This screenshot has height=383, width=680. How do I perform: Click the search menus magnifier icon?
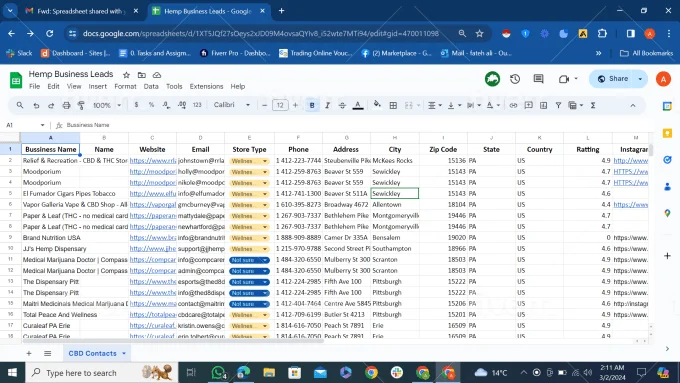pos(20,105)
